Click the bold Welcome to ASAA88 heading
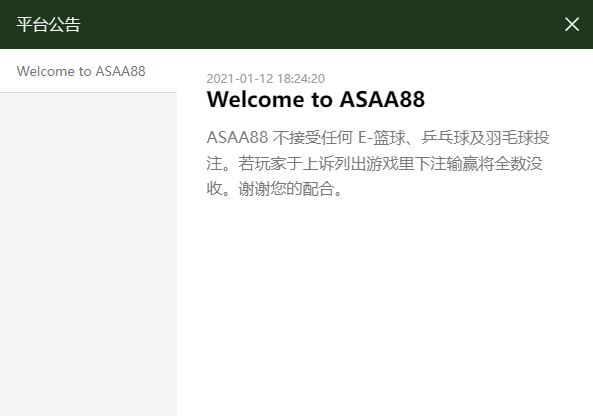The image size is (593, 416). tap(316, 99)
